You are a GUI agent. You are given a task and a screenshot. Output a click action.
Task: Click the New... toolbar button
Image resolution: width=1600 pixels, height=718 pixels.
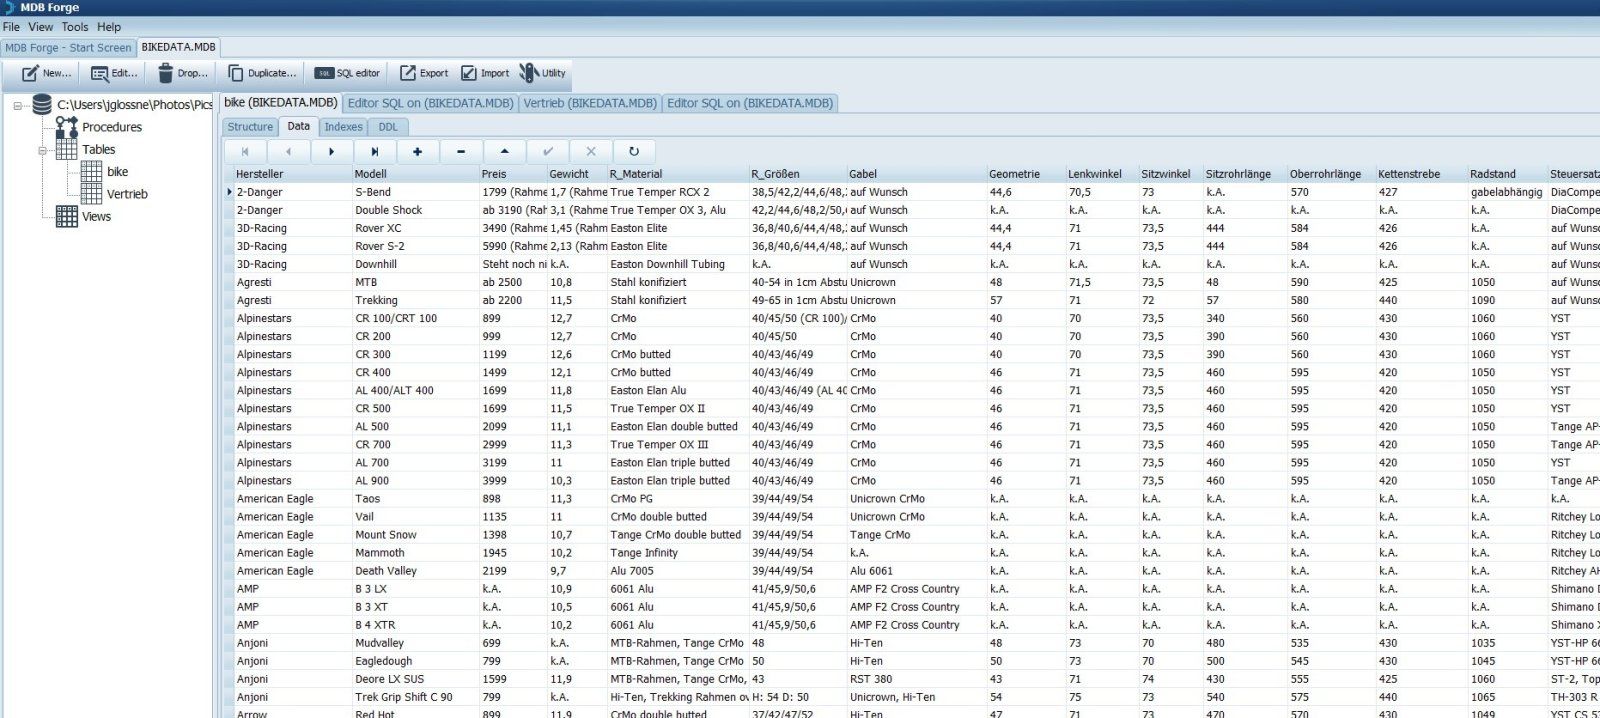pyautogui.click(x=46, y=73)
